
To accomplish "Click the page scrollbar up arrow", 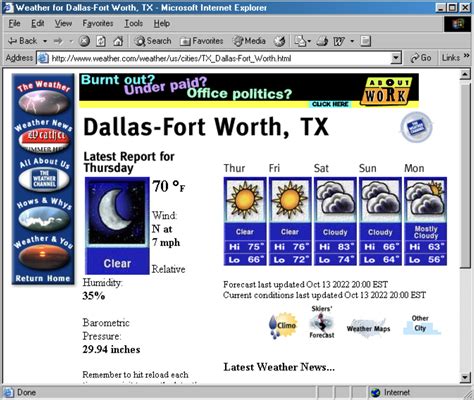I will 465,74.
